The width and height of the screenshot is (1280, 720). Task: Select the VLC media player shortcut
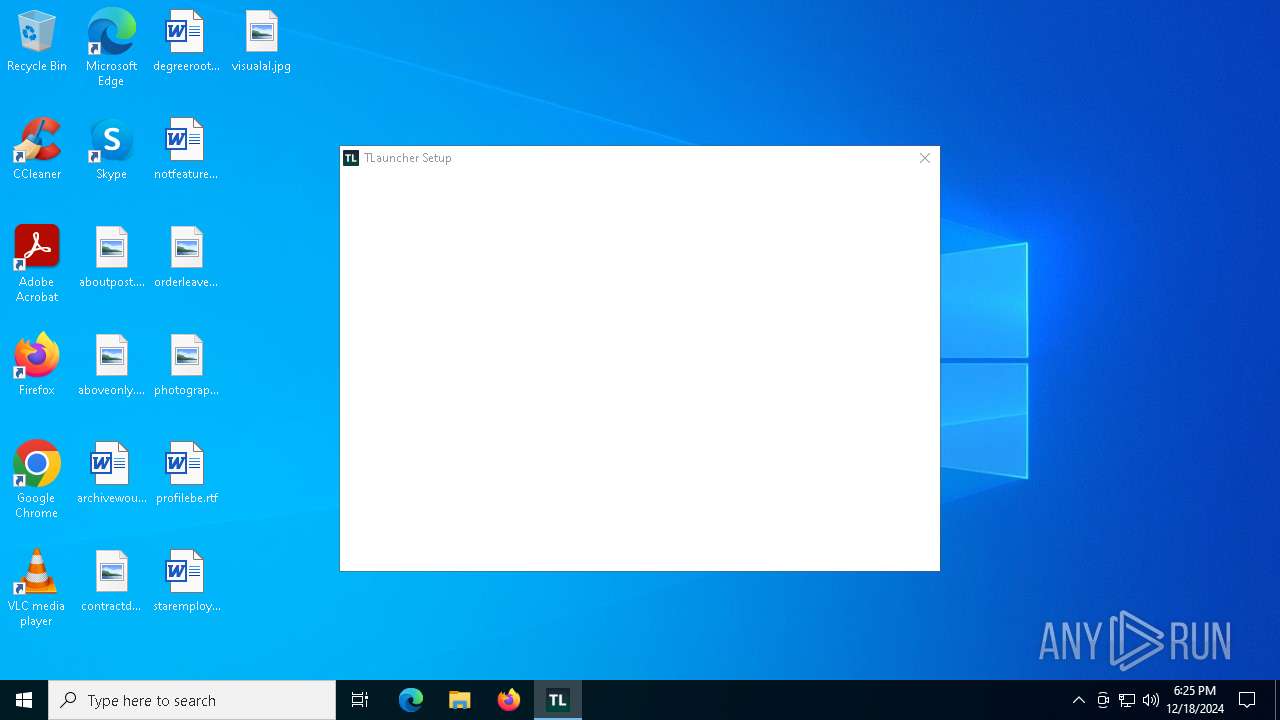(37, 588)
